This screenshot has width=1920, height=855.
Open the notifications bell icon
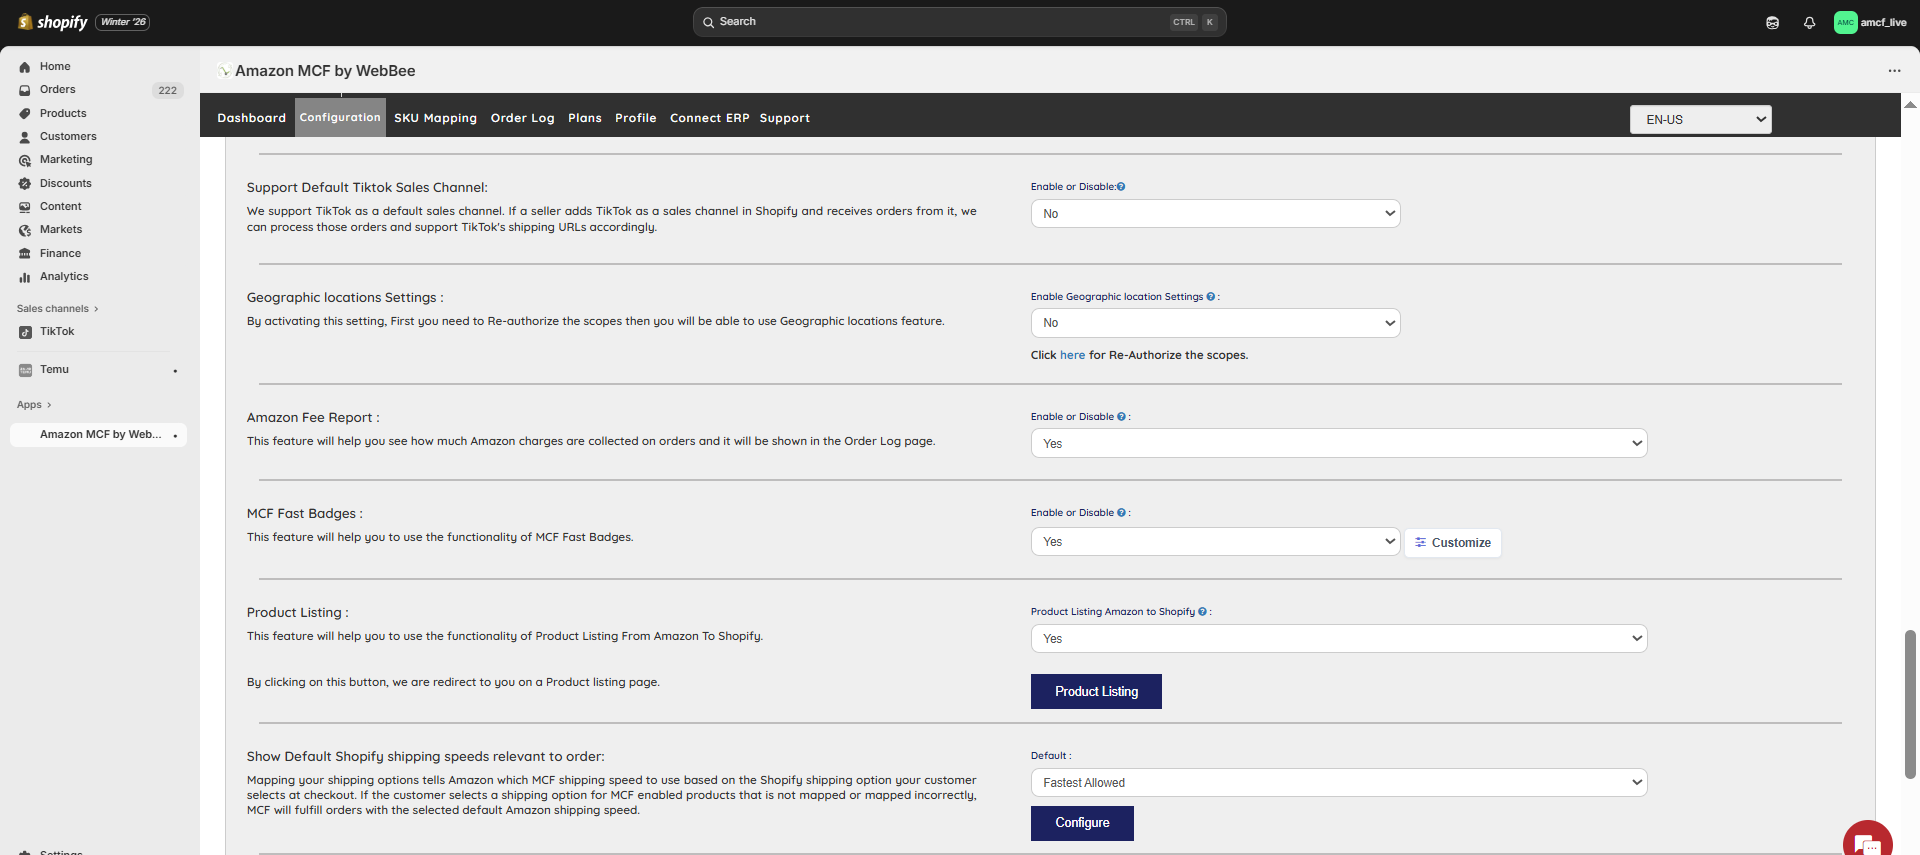tap(1809, 22)
